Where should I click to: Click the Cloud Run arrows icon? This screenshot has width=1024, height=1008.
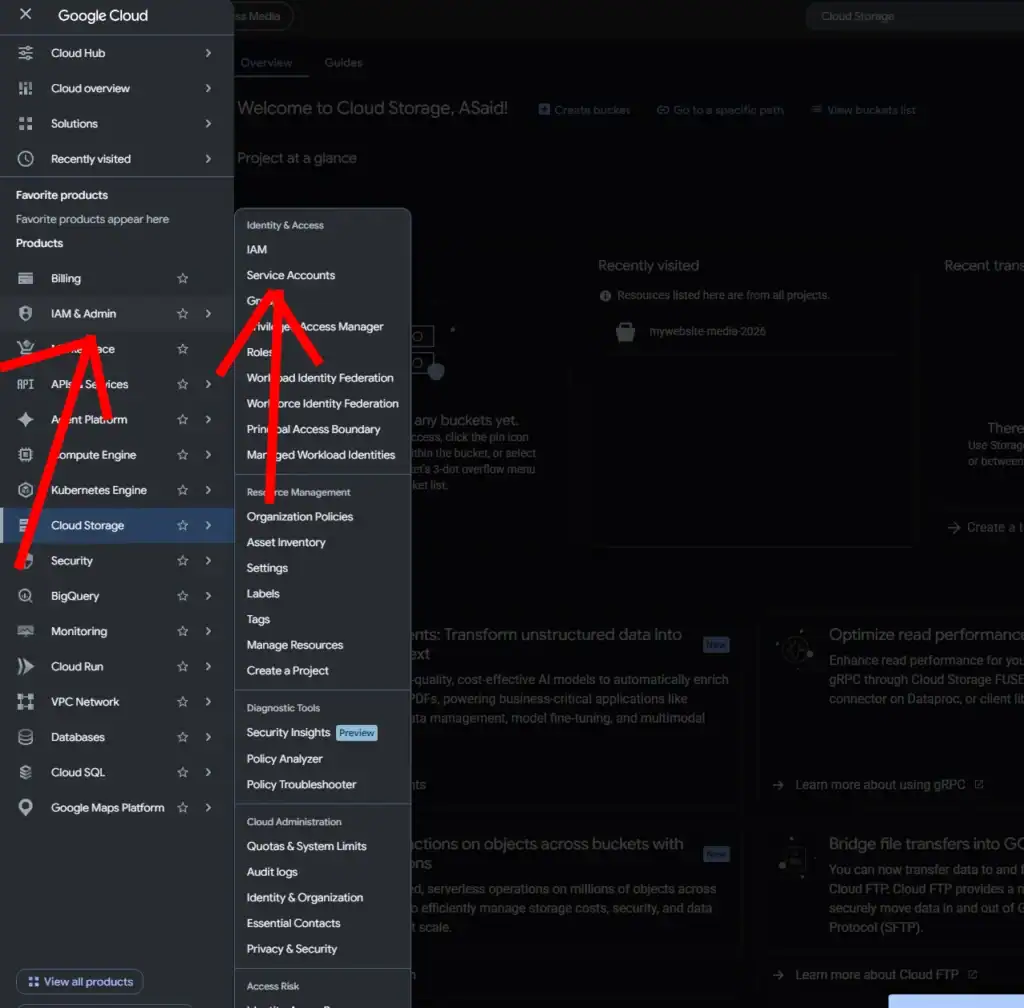(x=25, y=666)
